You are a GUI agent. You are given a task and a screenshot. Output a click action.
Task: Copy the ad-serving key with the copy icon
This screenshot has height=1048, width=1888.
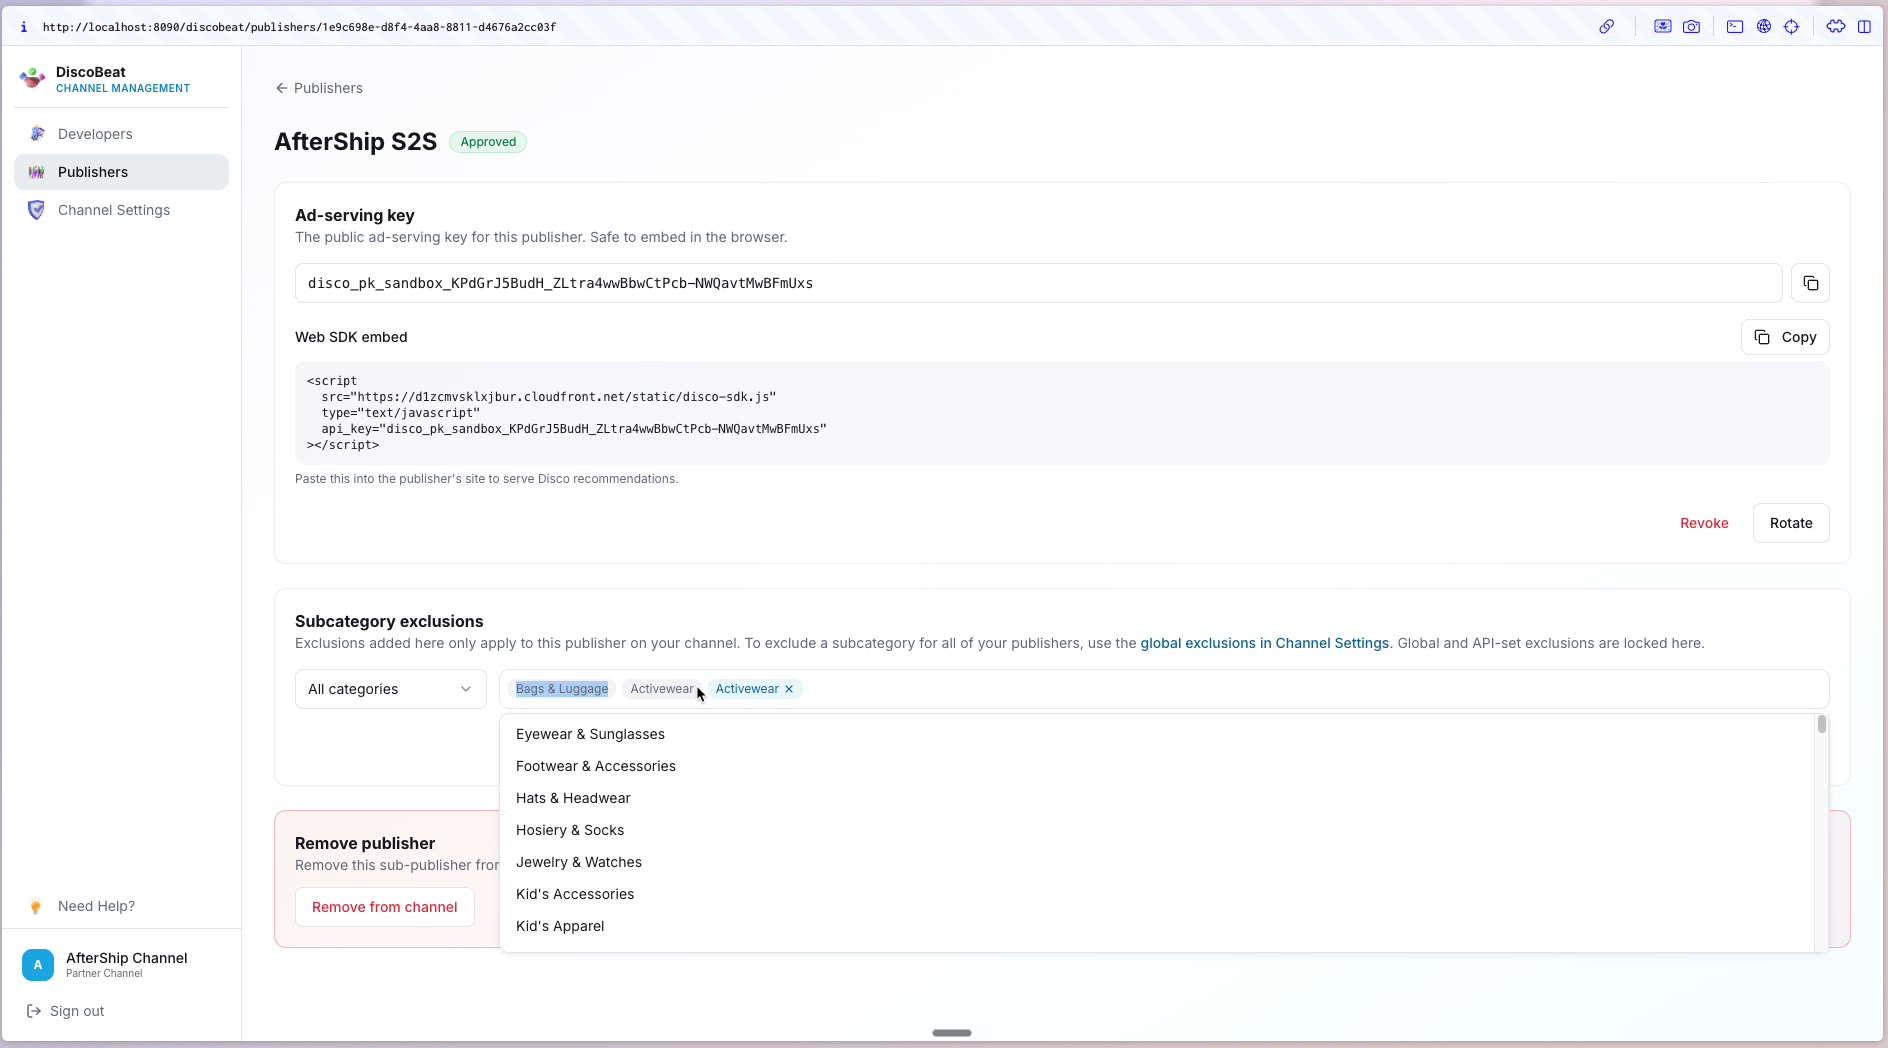click(1810, 283)
